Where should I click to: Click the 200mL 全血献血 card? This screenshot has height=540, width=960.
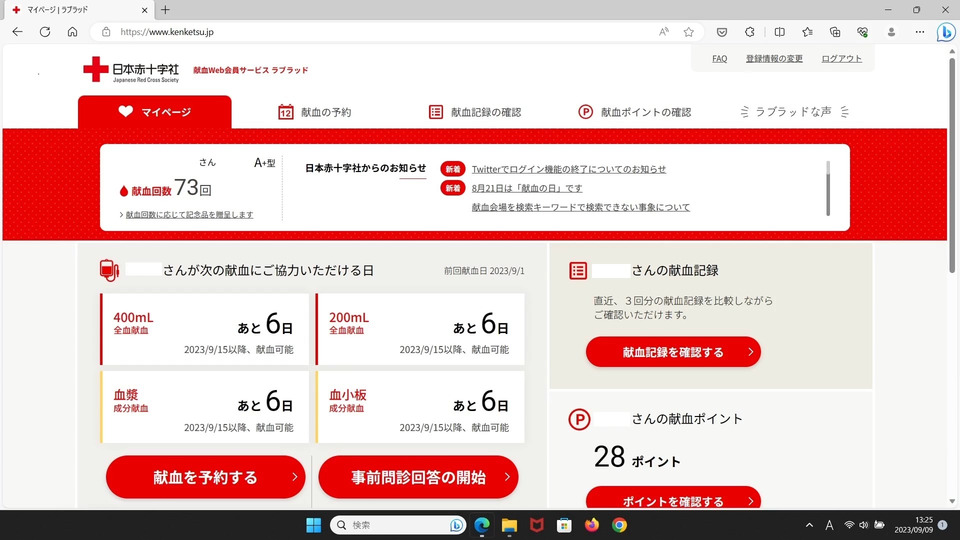(x=420, y=329)
